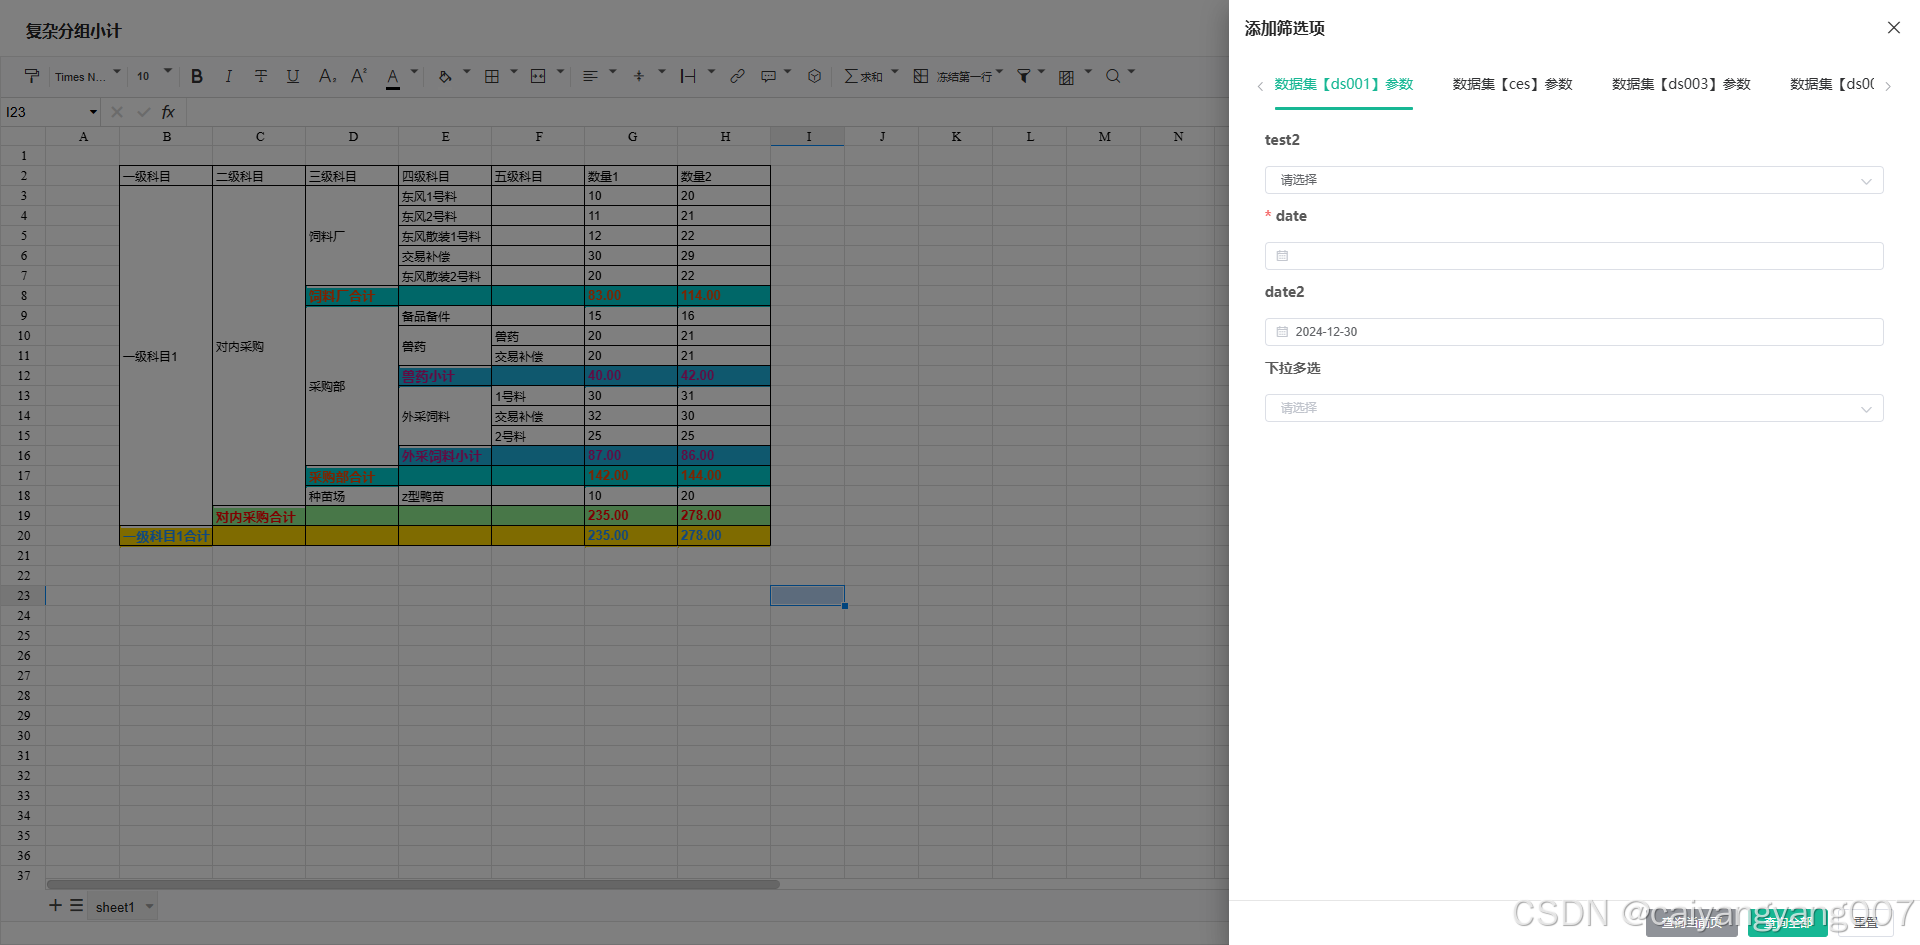This screenshot has width=1920, height=945.
Task: Click the 查询当前页 button
Action: coord(1692,922)
